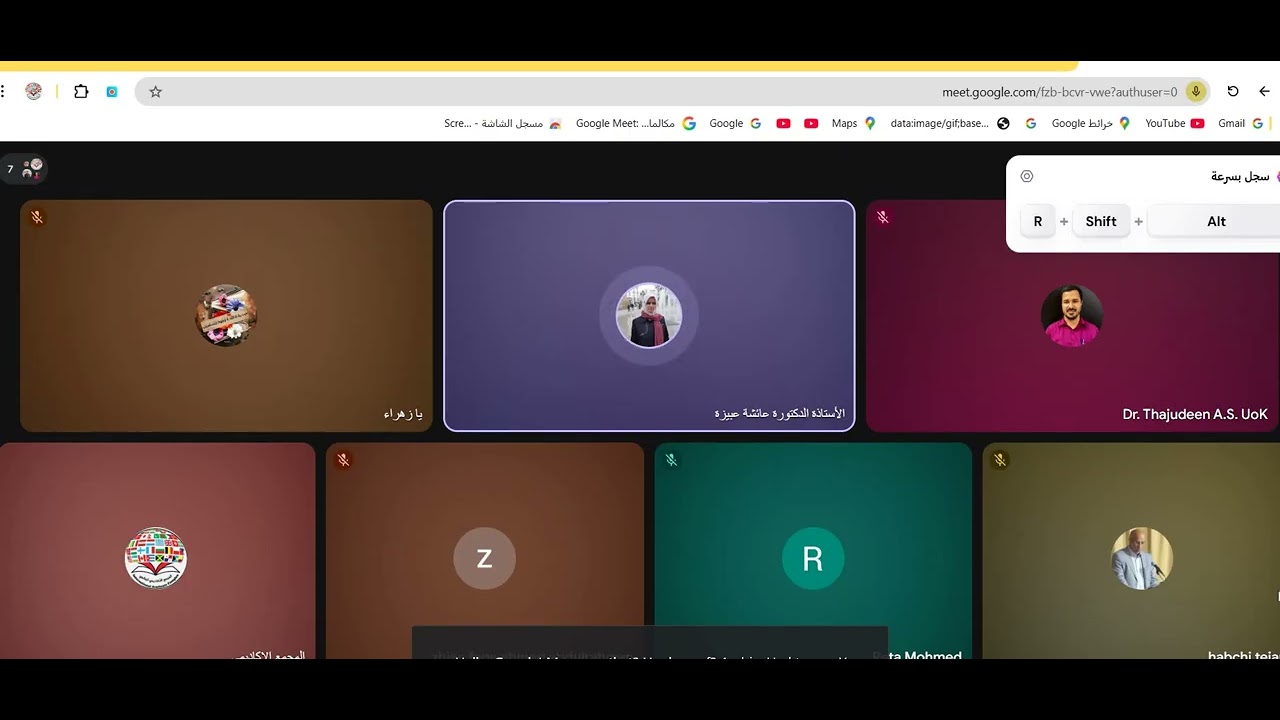Image resolution: width=1280 pixels, height=720 pixels.
Task: Click unlabeled Google icon bookmark beside globe
Action: (x=1030, y=123)
